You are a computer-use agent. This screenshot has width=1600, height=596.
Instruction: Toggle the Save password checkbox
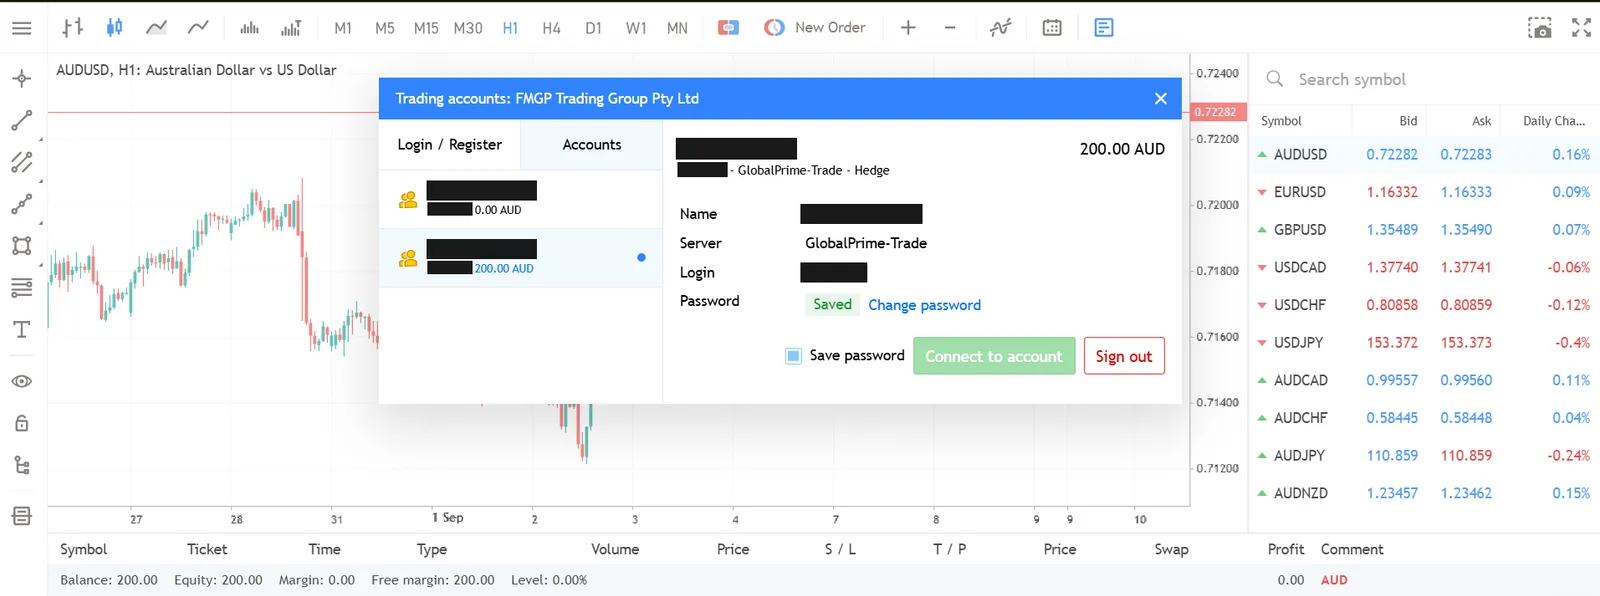click(794, 356)
